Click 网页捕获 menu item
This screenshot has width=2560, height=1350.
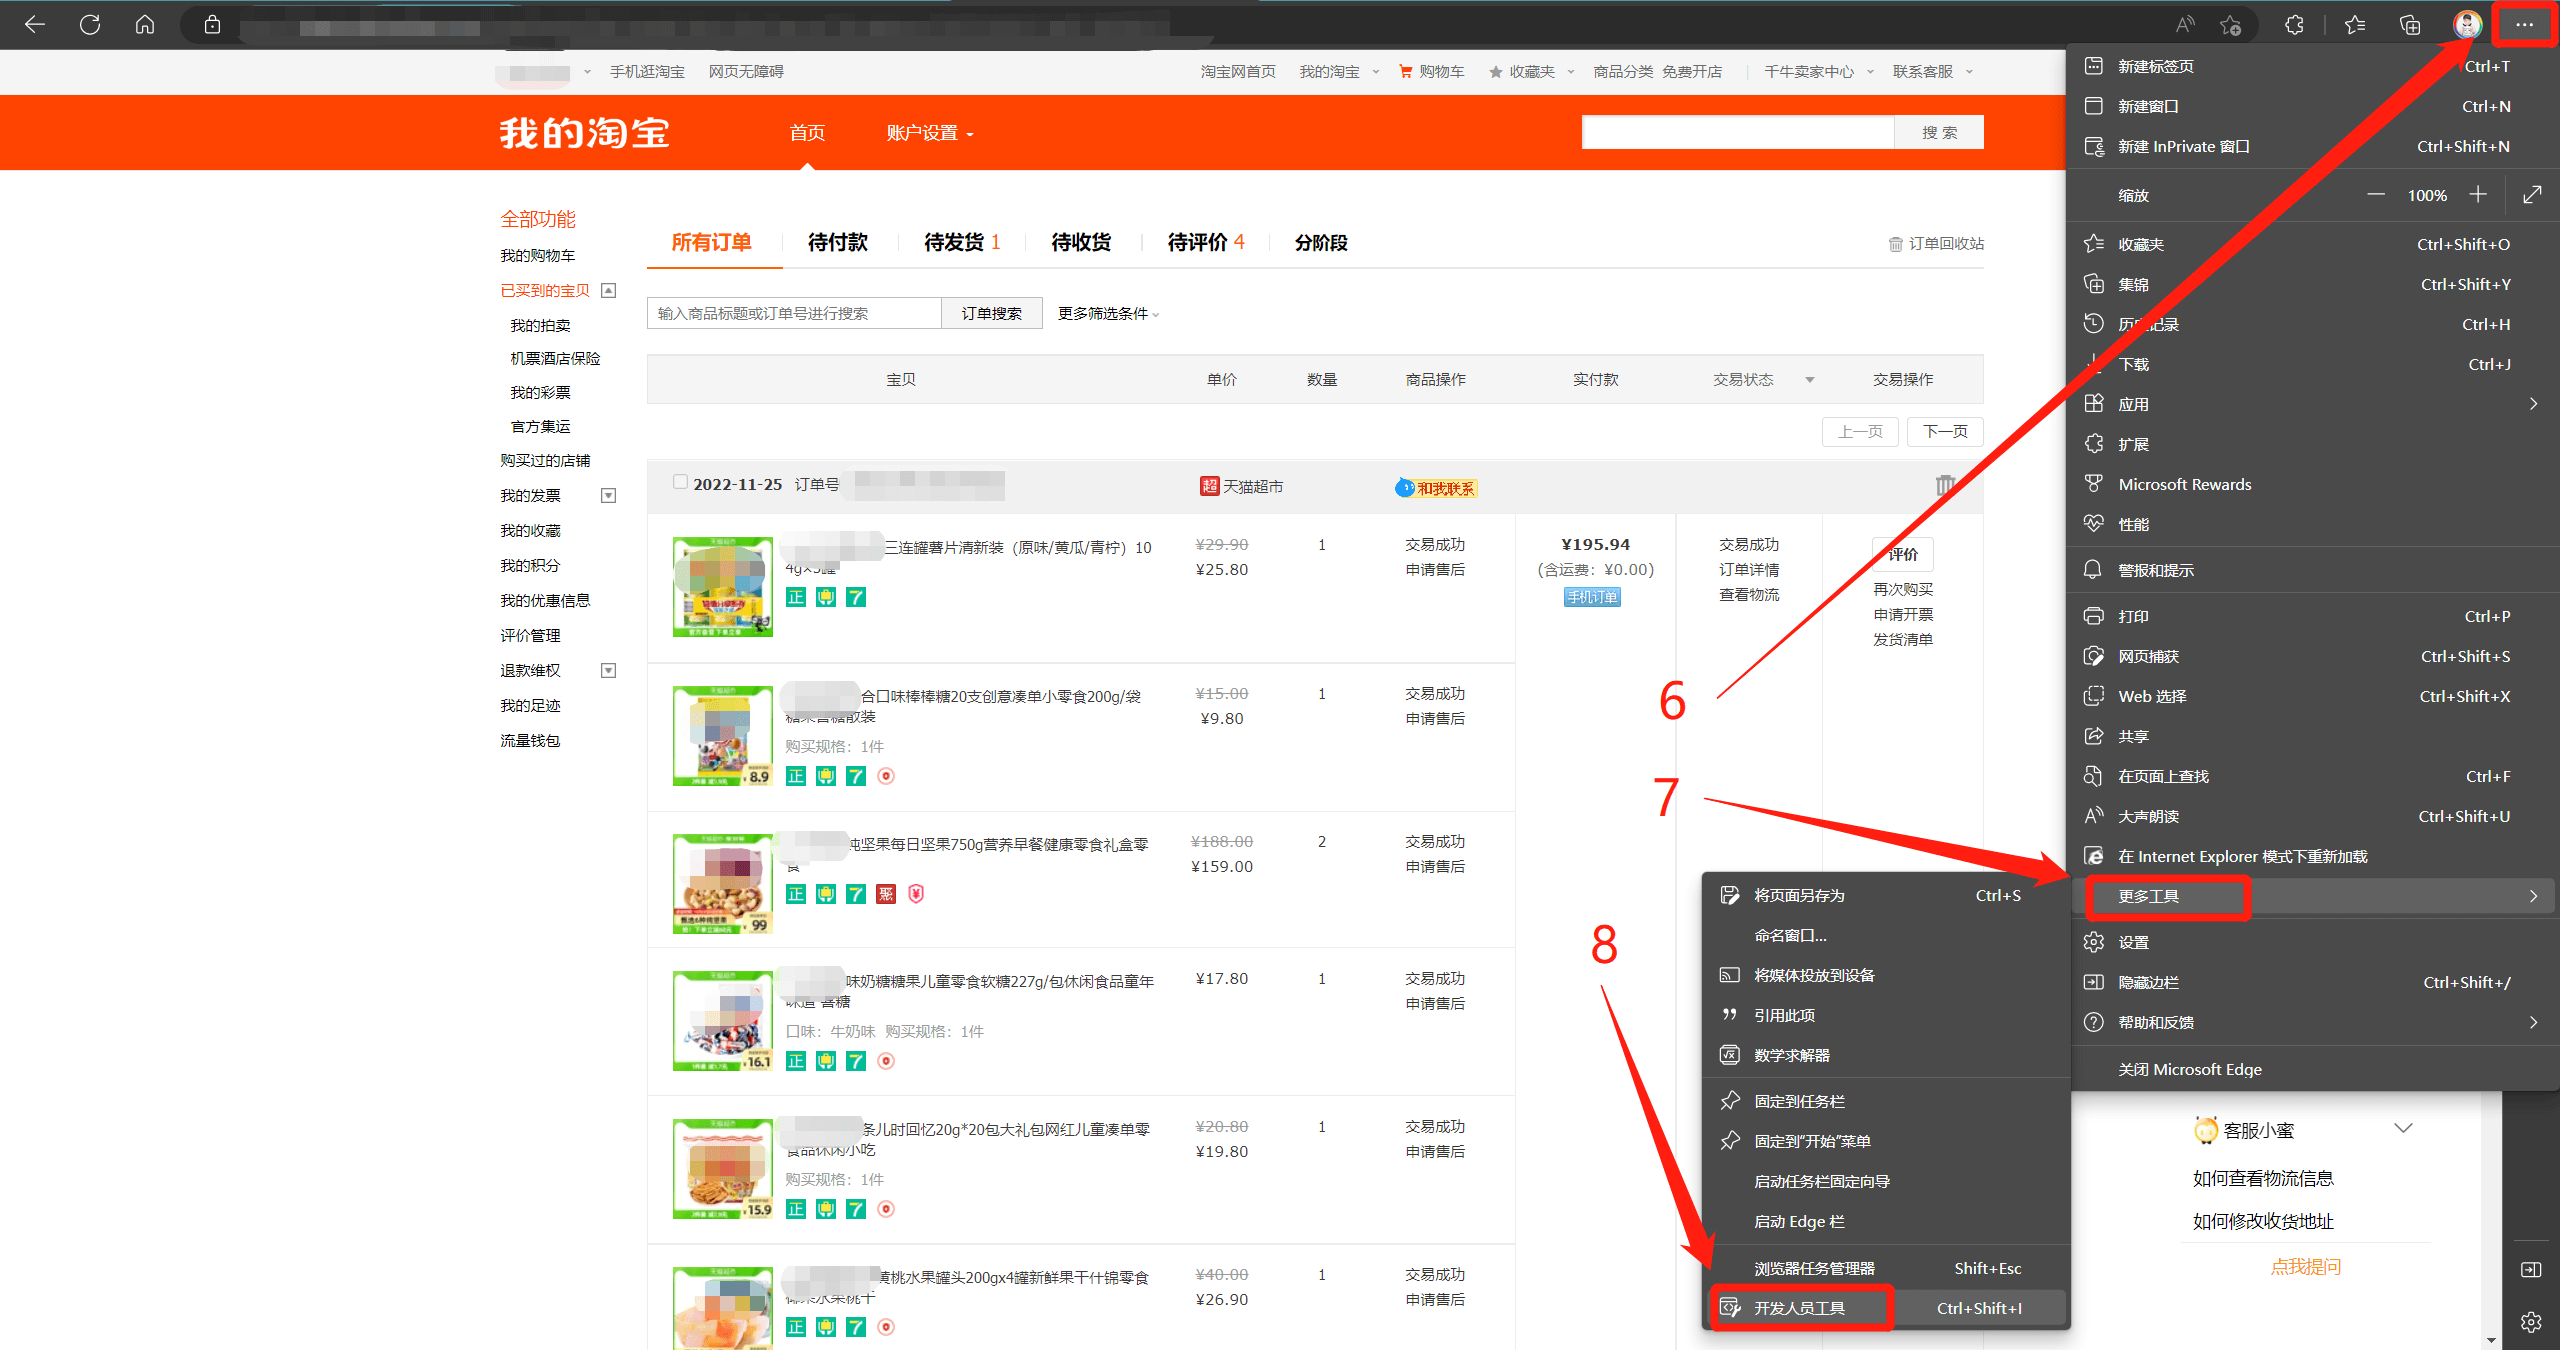coord(2314,657)
